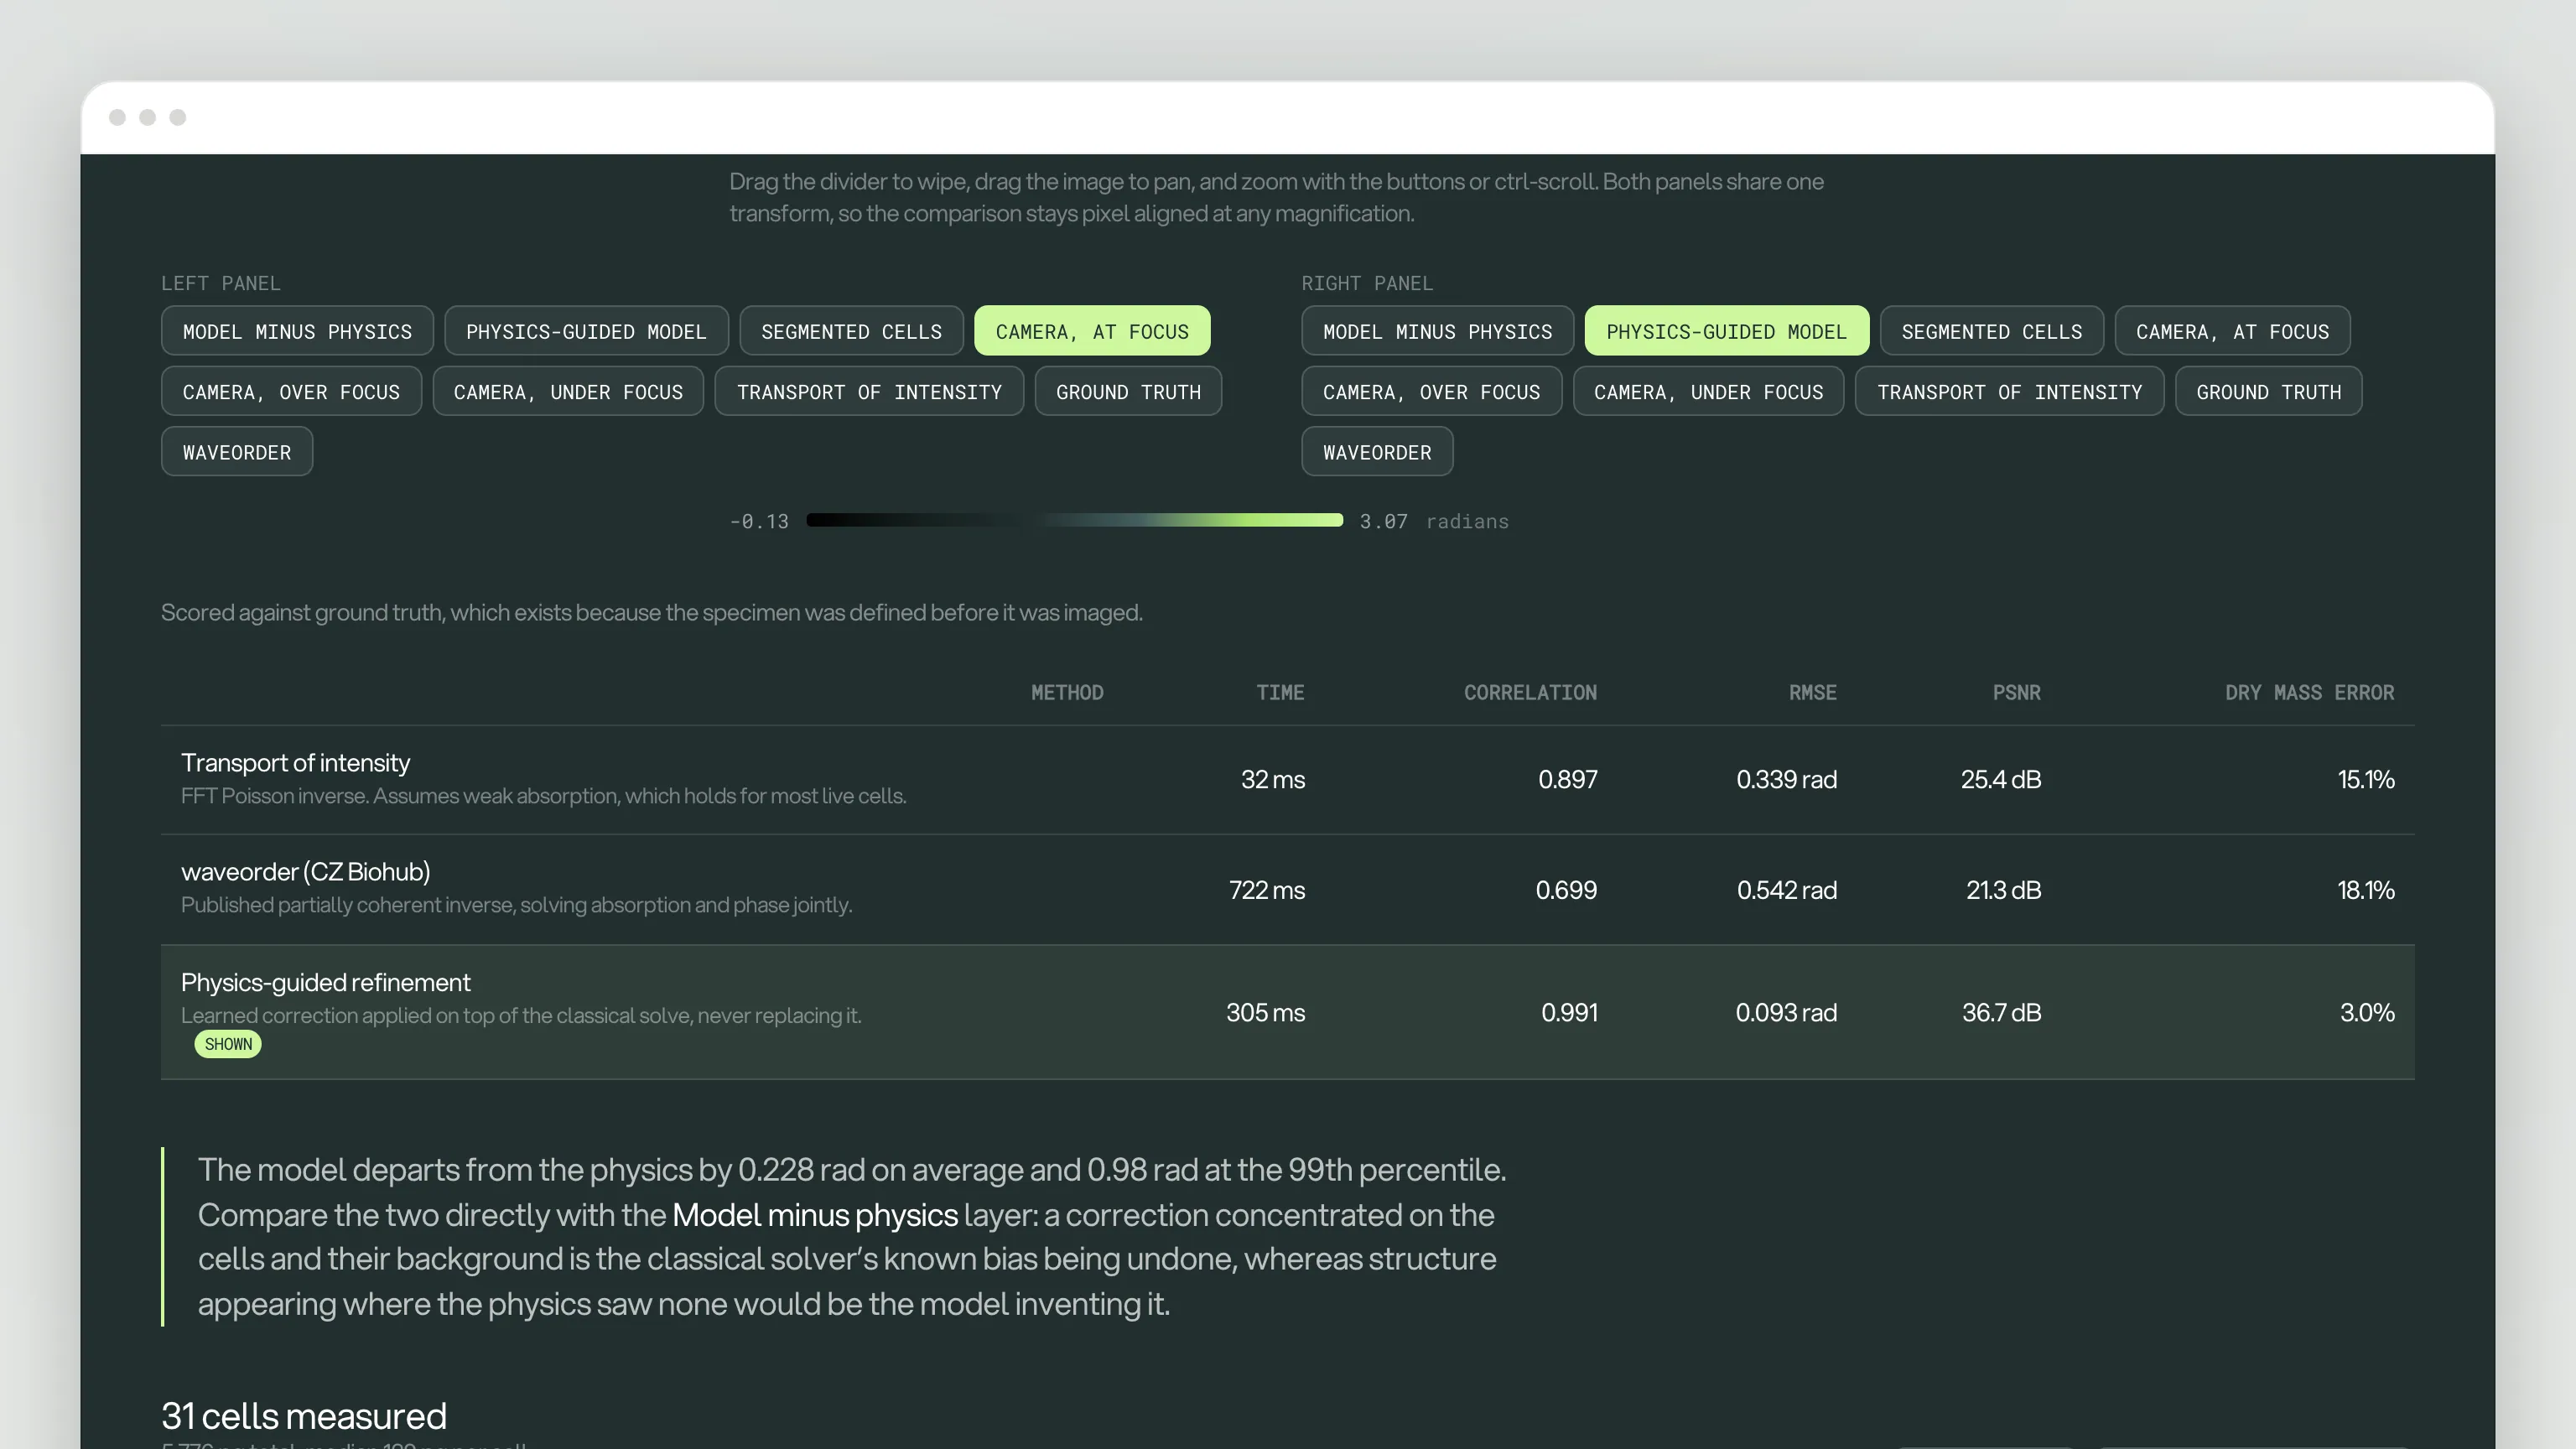Click the METHOD column header
This screenshot has width=2576, height=1449.
tap(1067, 693)
